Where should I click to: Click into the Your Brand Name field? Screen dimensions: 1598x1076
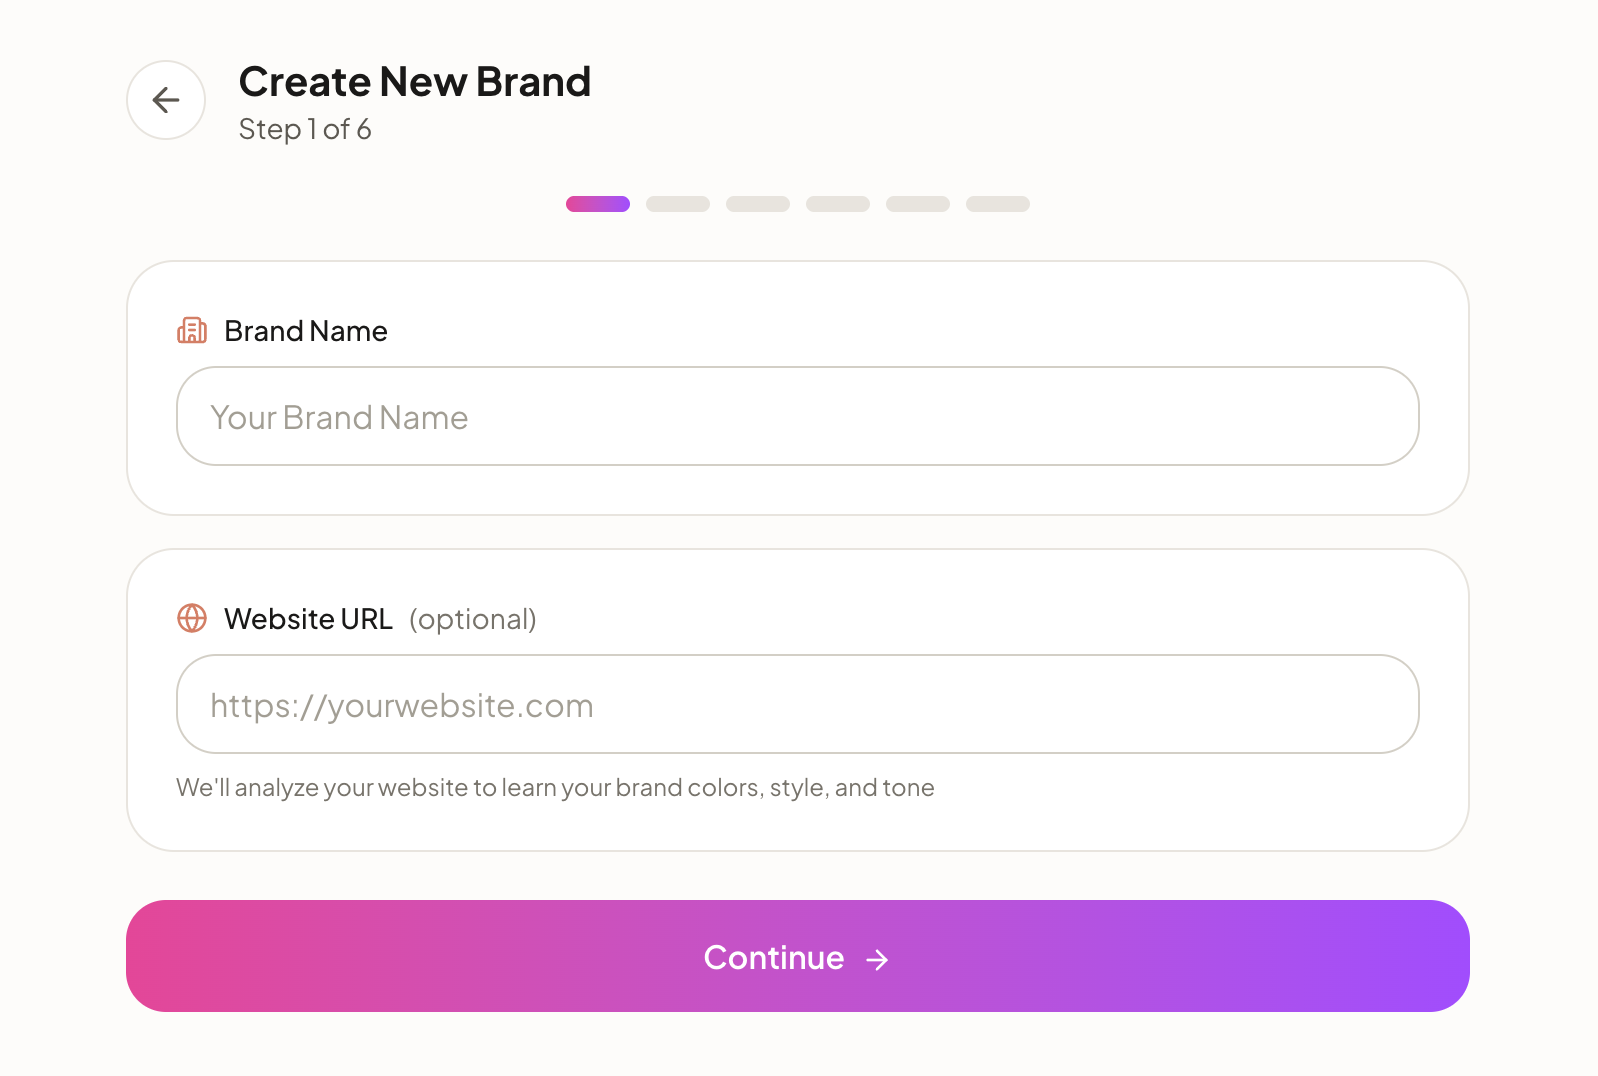798,416
